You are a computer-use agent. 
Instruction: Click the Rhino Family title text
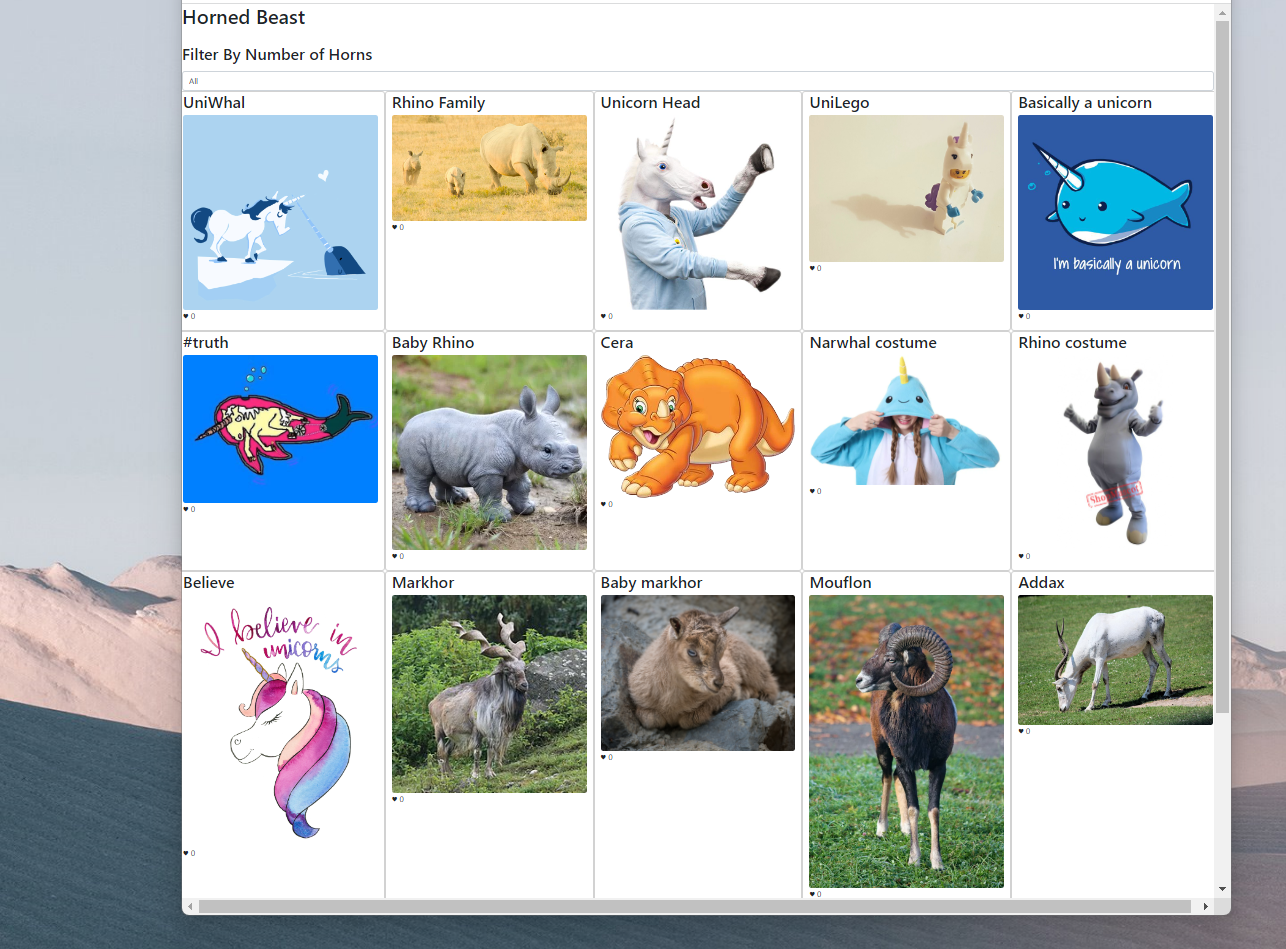[x=438, y=103]
